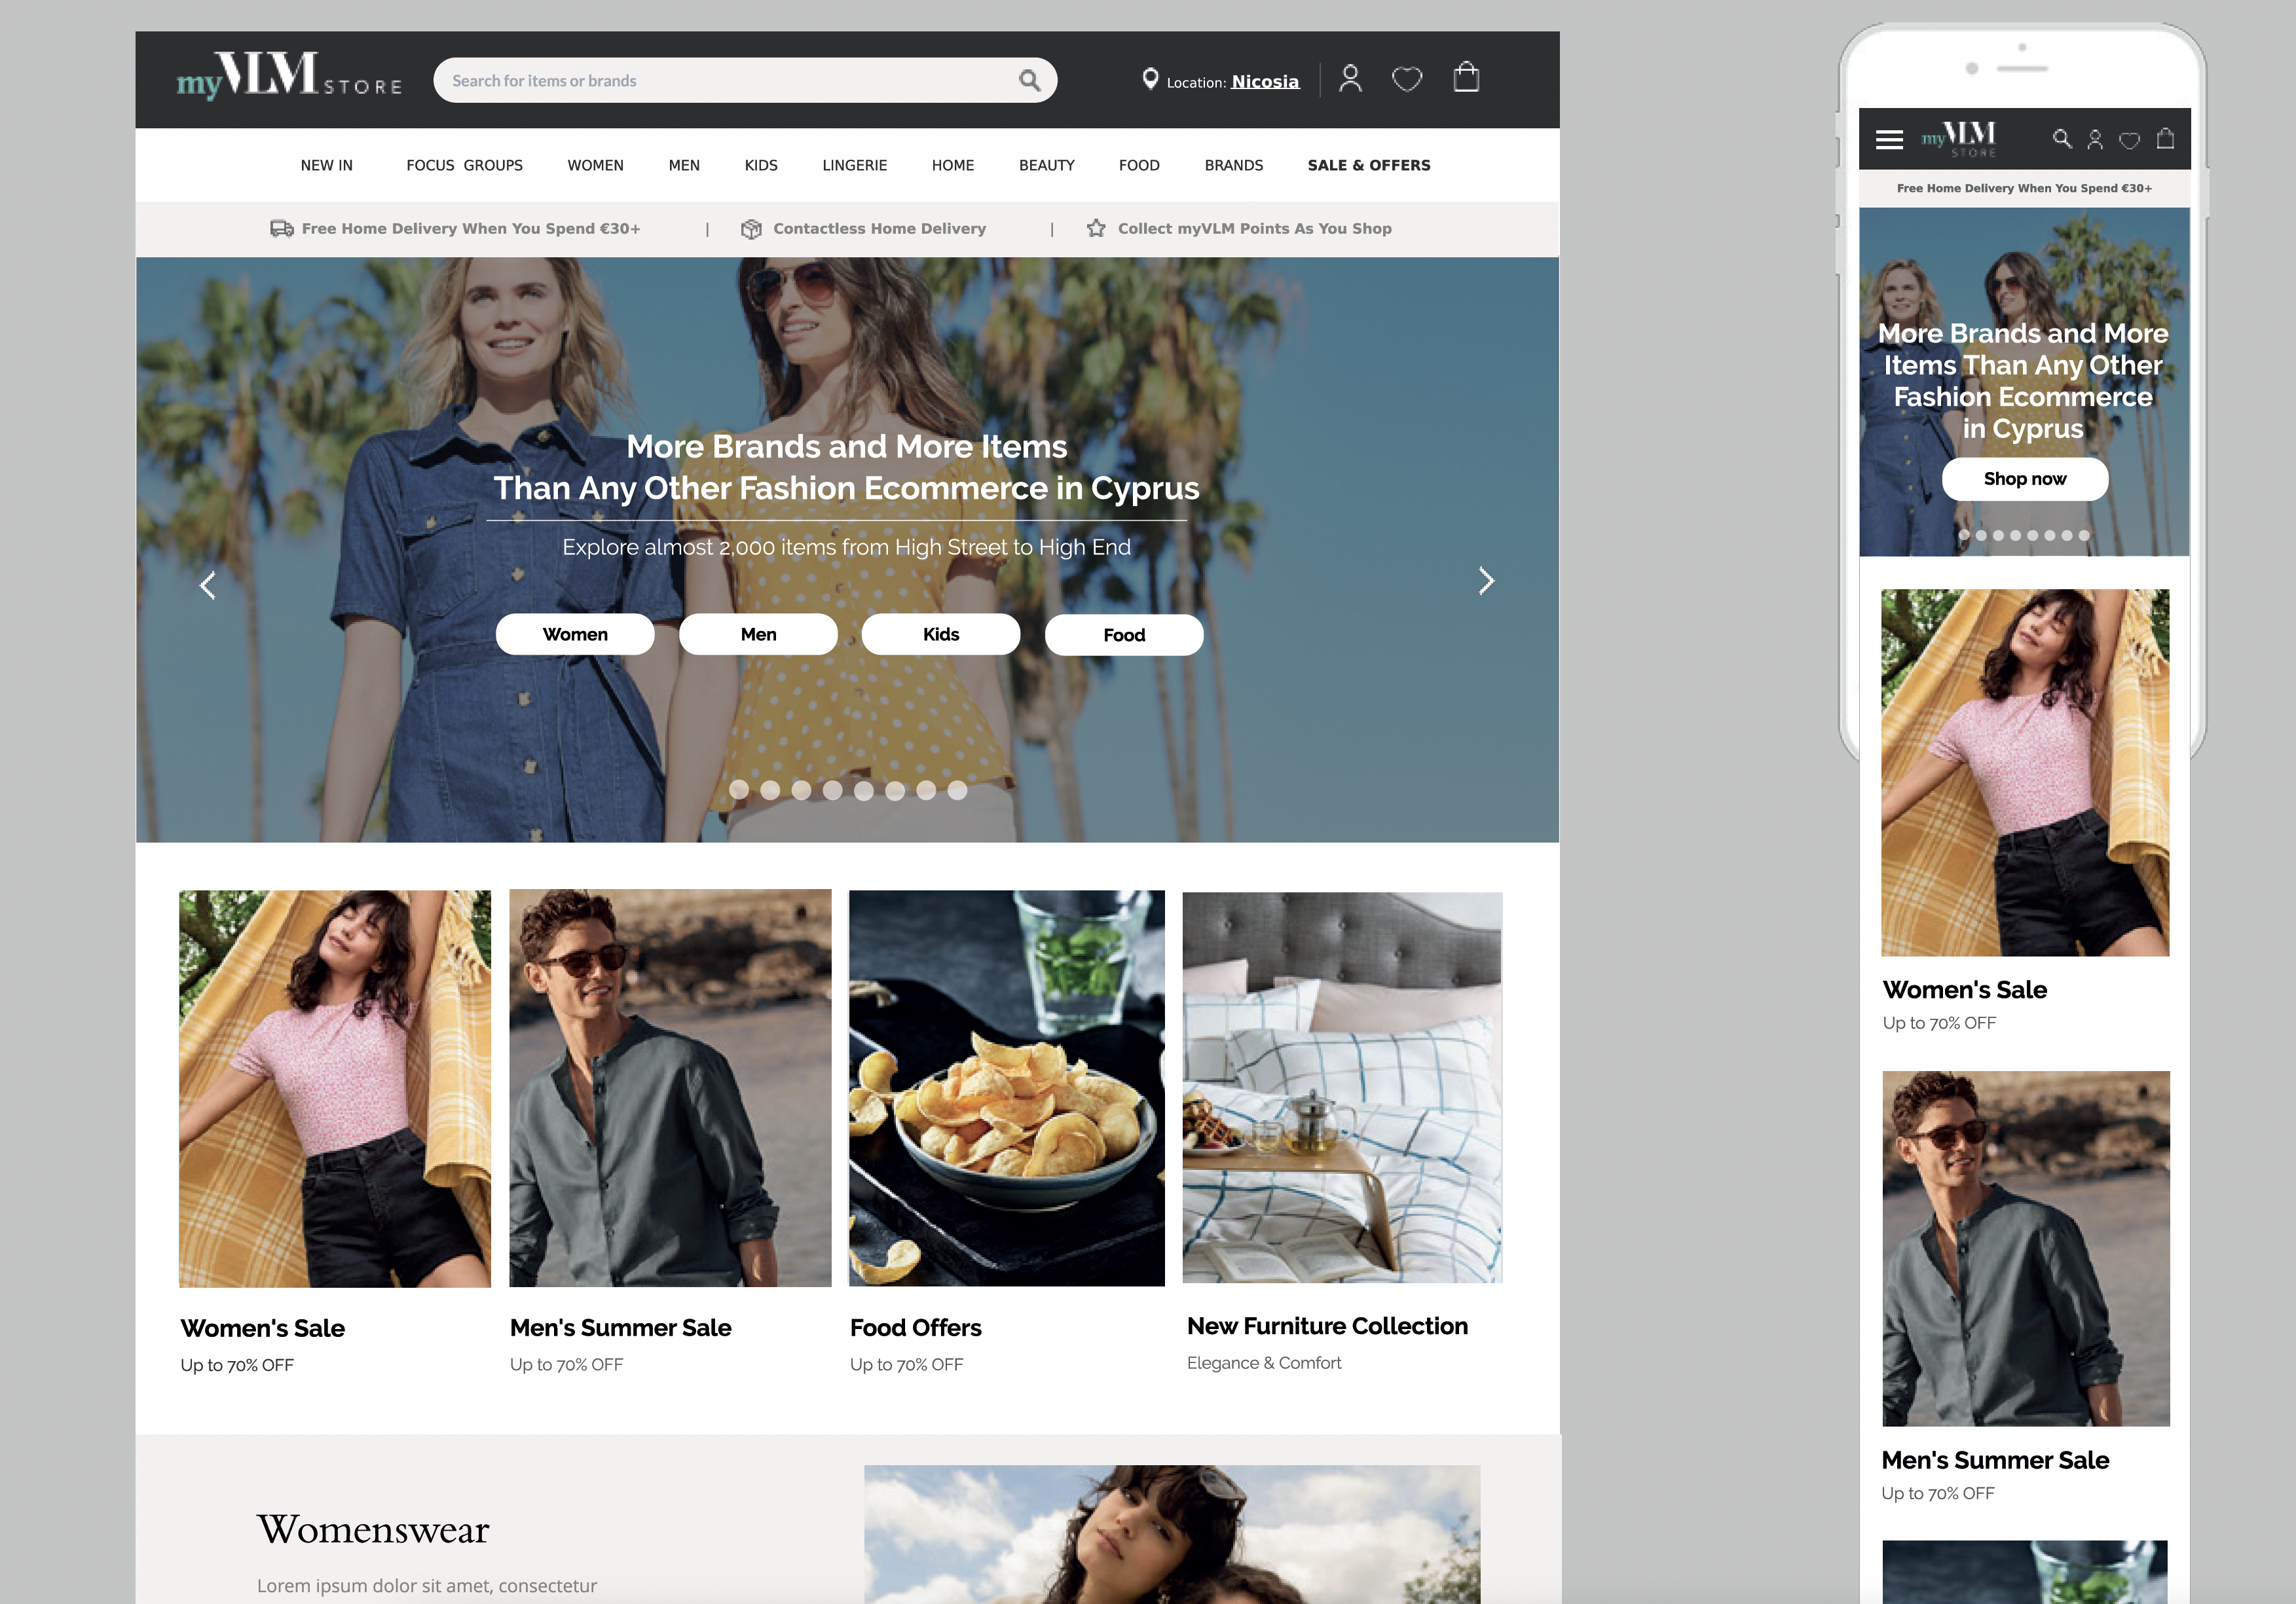The image size is (2296, 1604).
Task: Tap the mobile shopping bag icon
Action: pos(2165,138)
